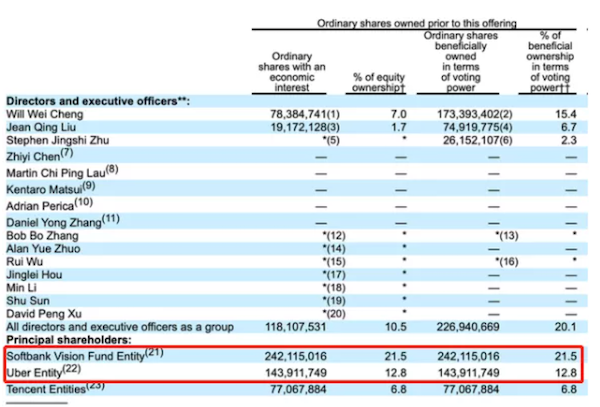Select the Uber Entity(22) row label
Viewport: 600px width, 407px height.
pyautogui.click(x=43, y=371)
